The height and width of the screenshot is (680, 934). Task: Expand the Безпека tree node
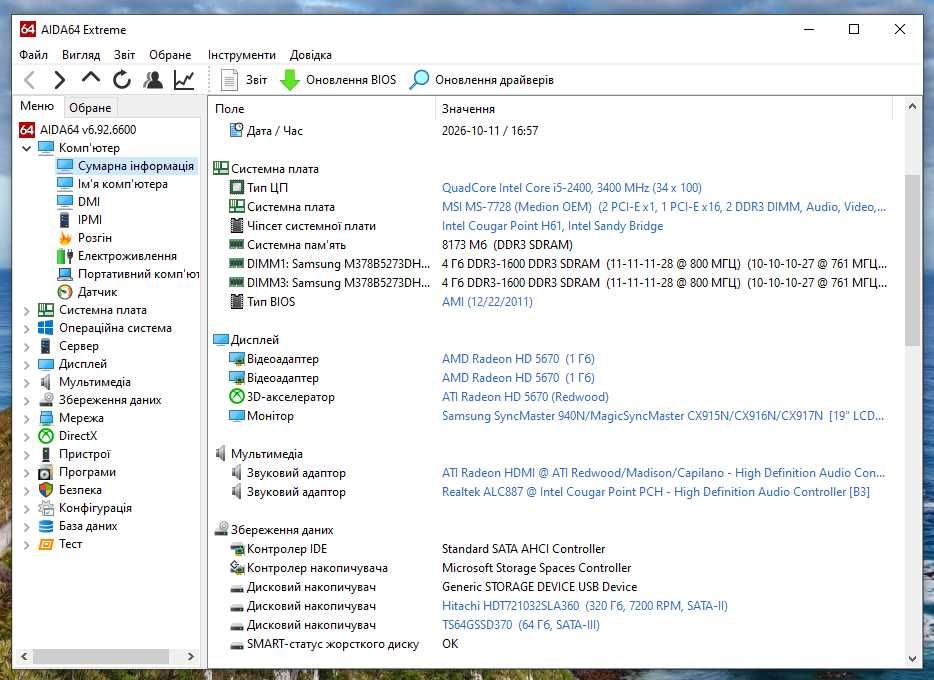26,490
